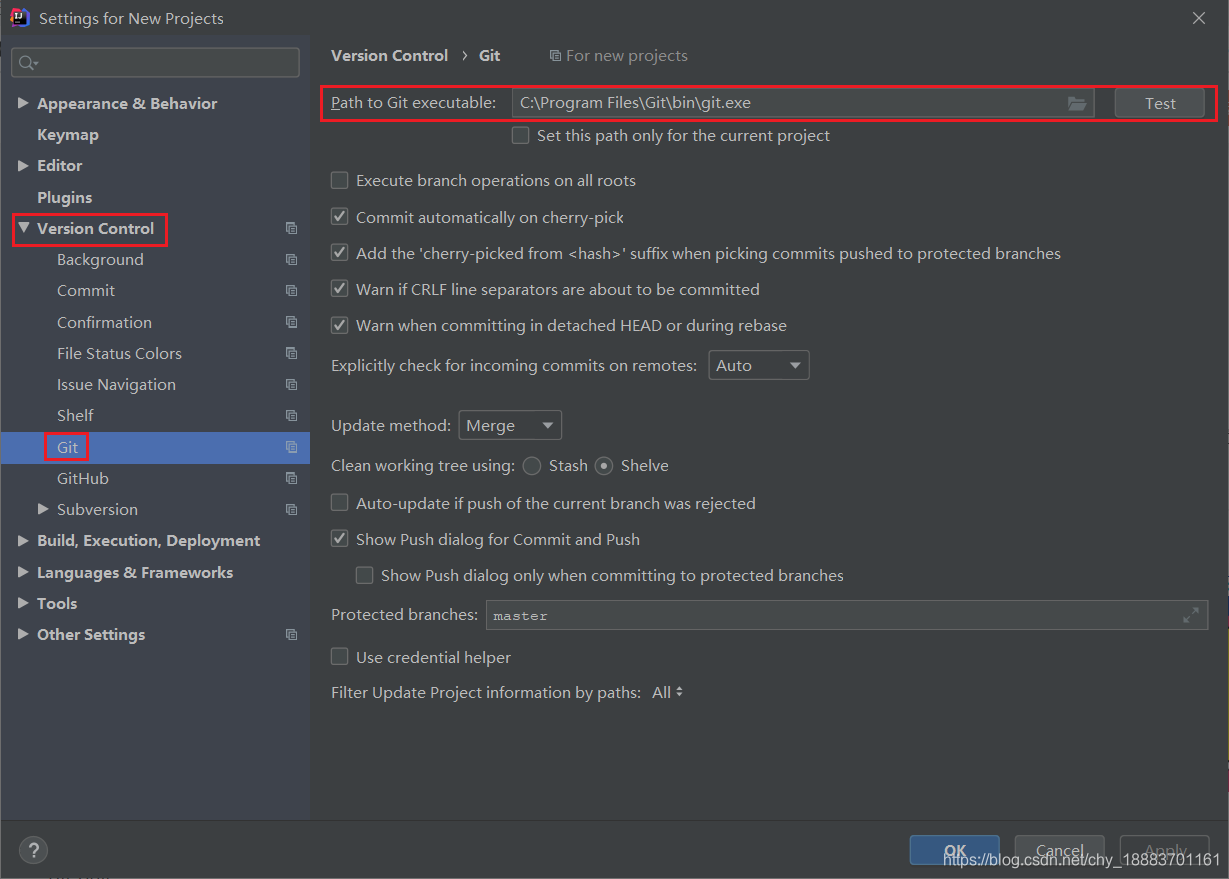The width and height of the screenshot is (1229, 879).
Task: Check Execute branch operations on all roots
Action: point(339,180)
